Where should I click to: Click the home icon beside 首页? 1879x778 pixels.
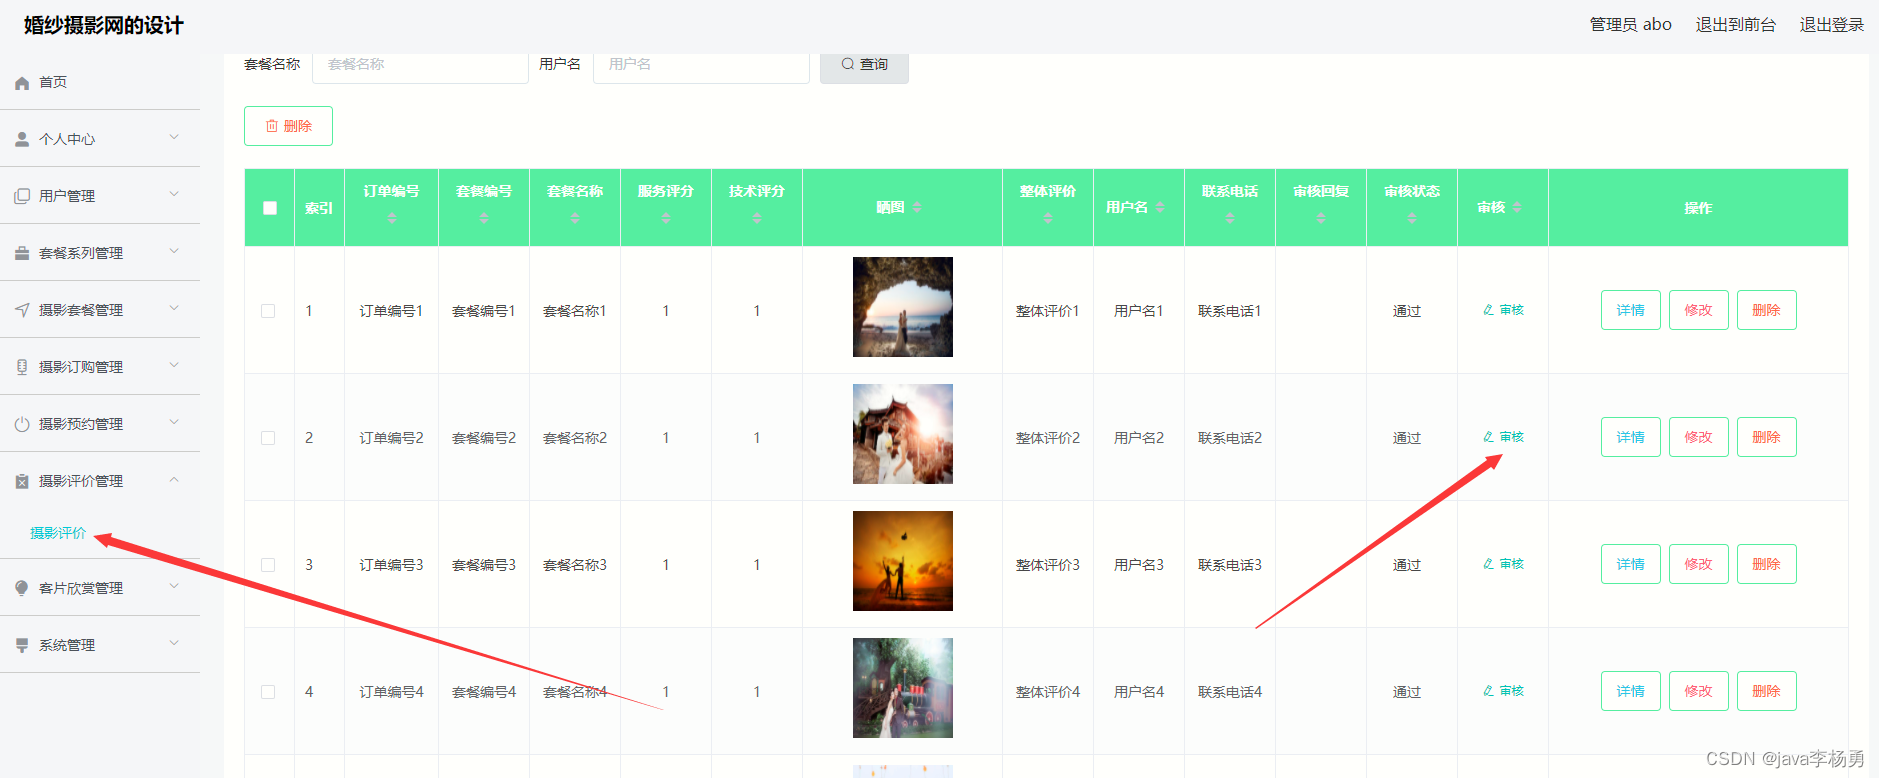[22, 83]
